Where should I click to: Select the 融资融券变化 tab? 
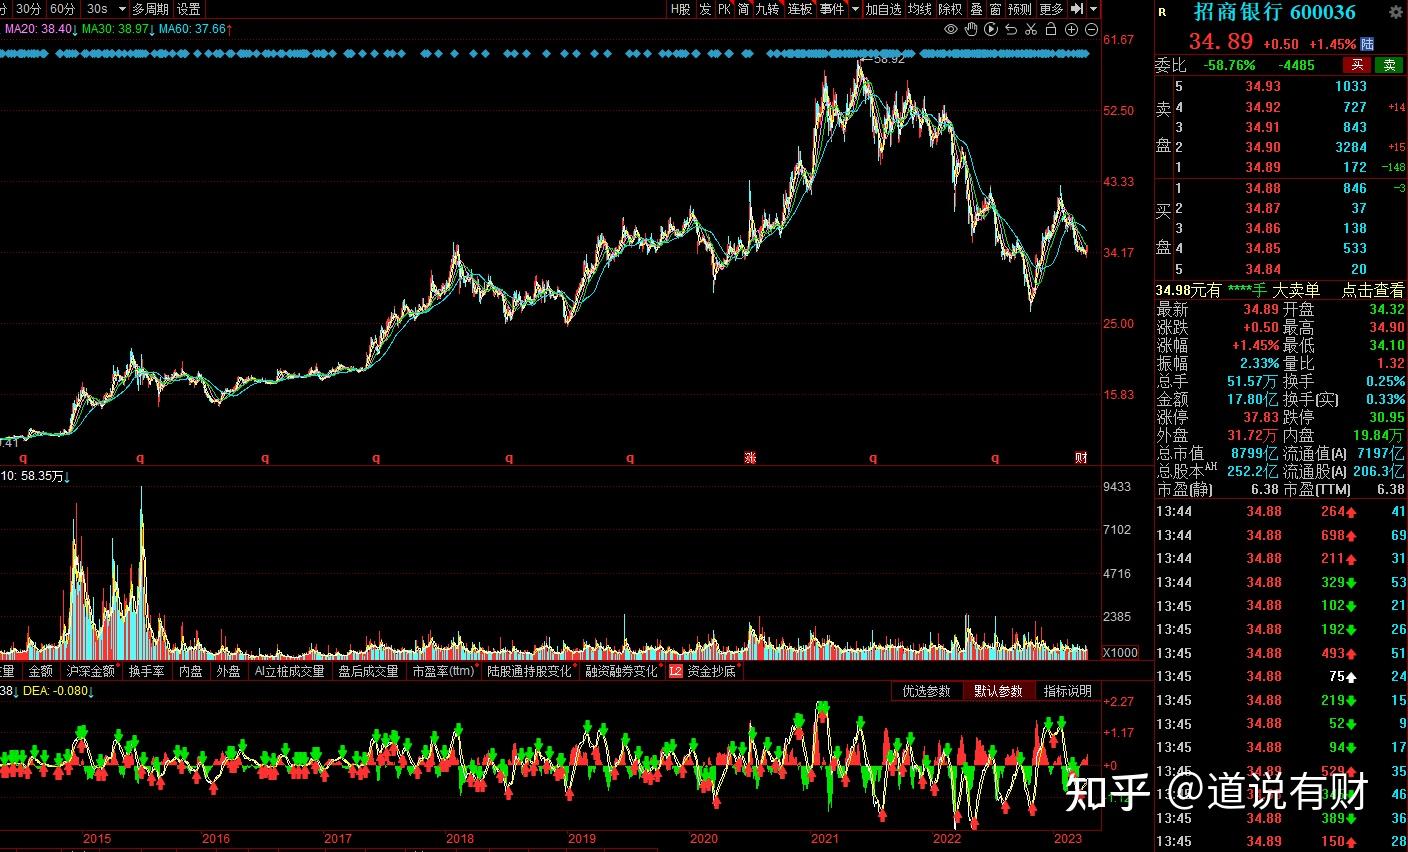tap(622, 671)
